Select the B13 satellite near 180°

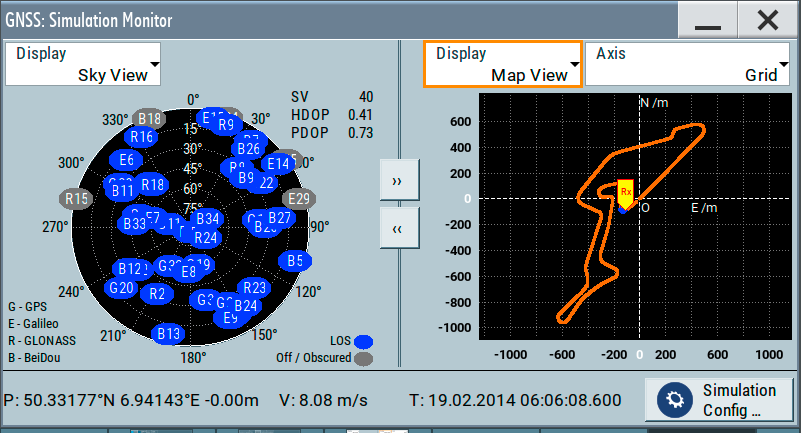(169, 333)
